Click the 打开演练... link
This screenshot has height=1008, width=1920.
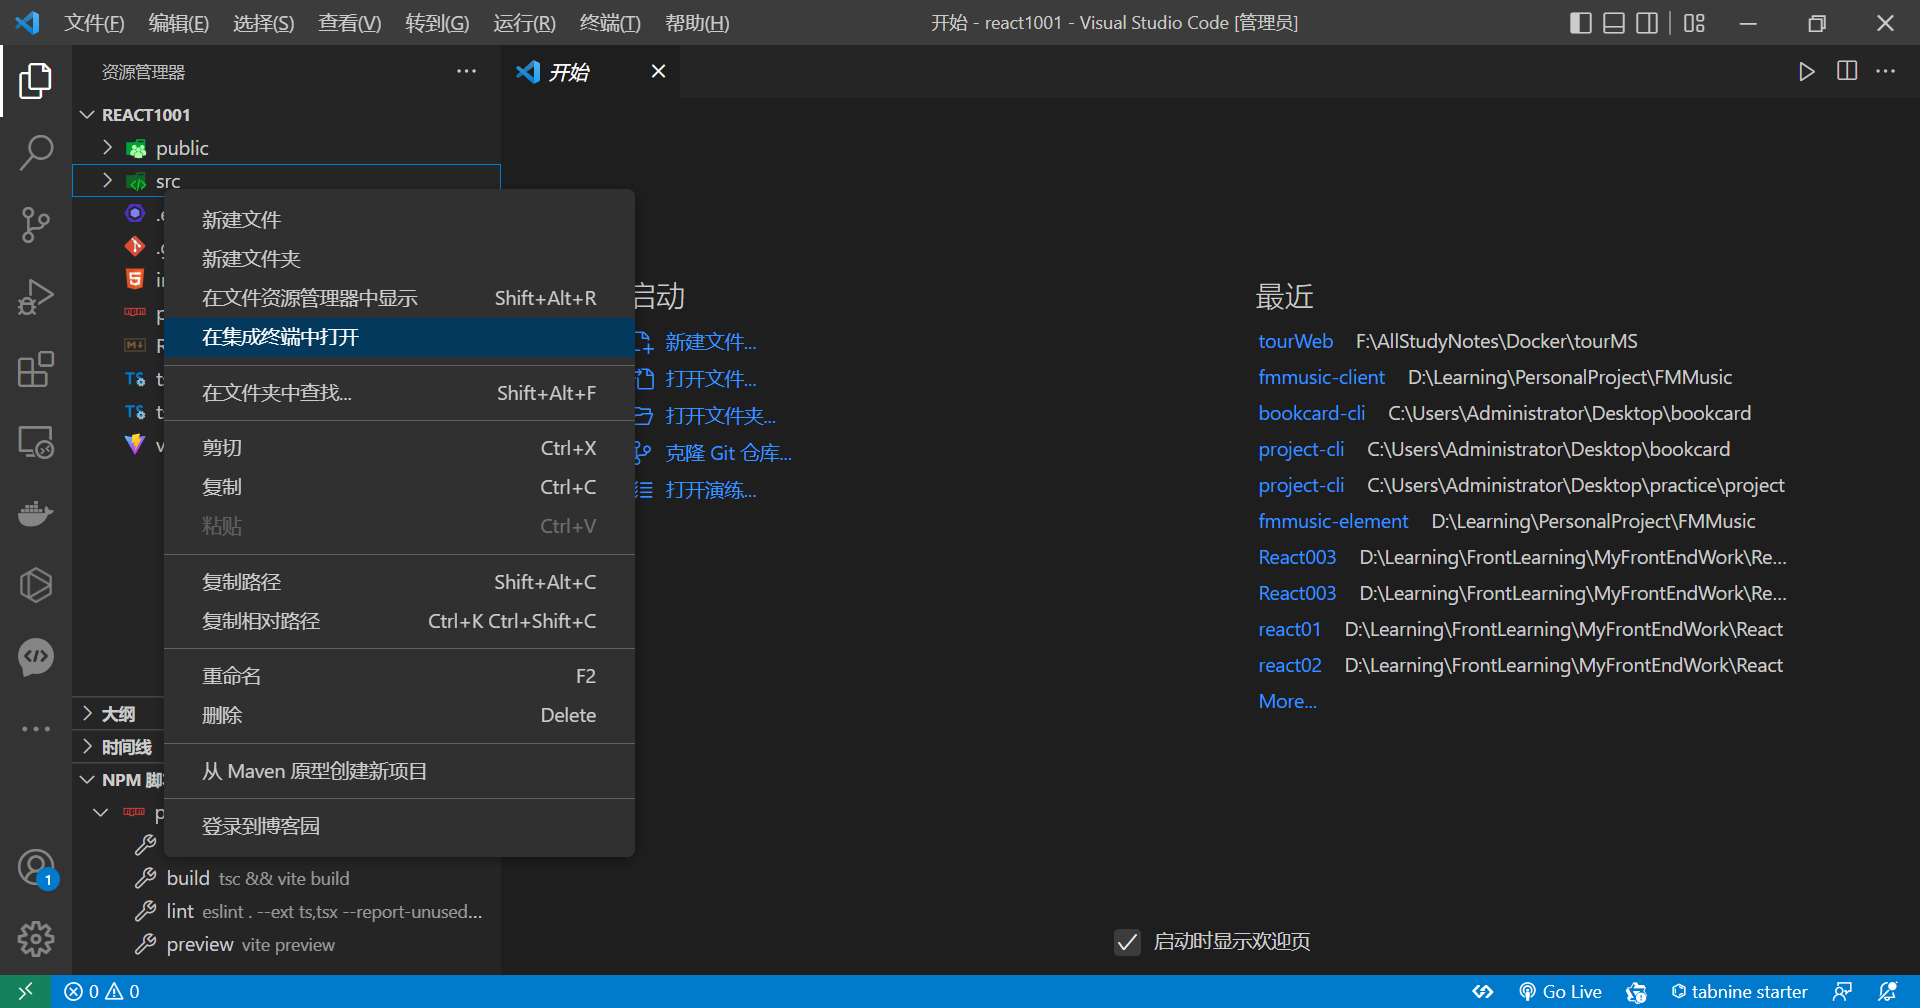coord(710,490)
